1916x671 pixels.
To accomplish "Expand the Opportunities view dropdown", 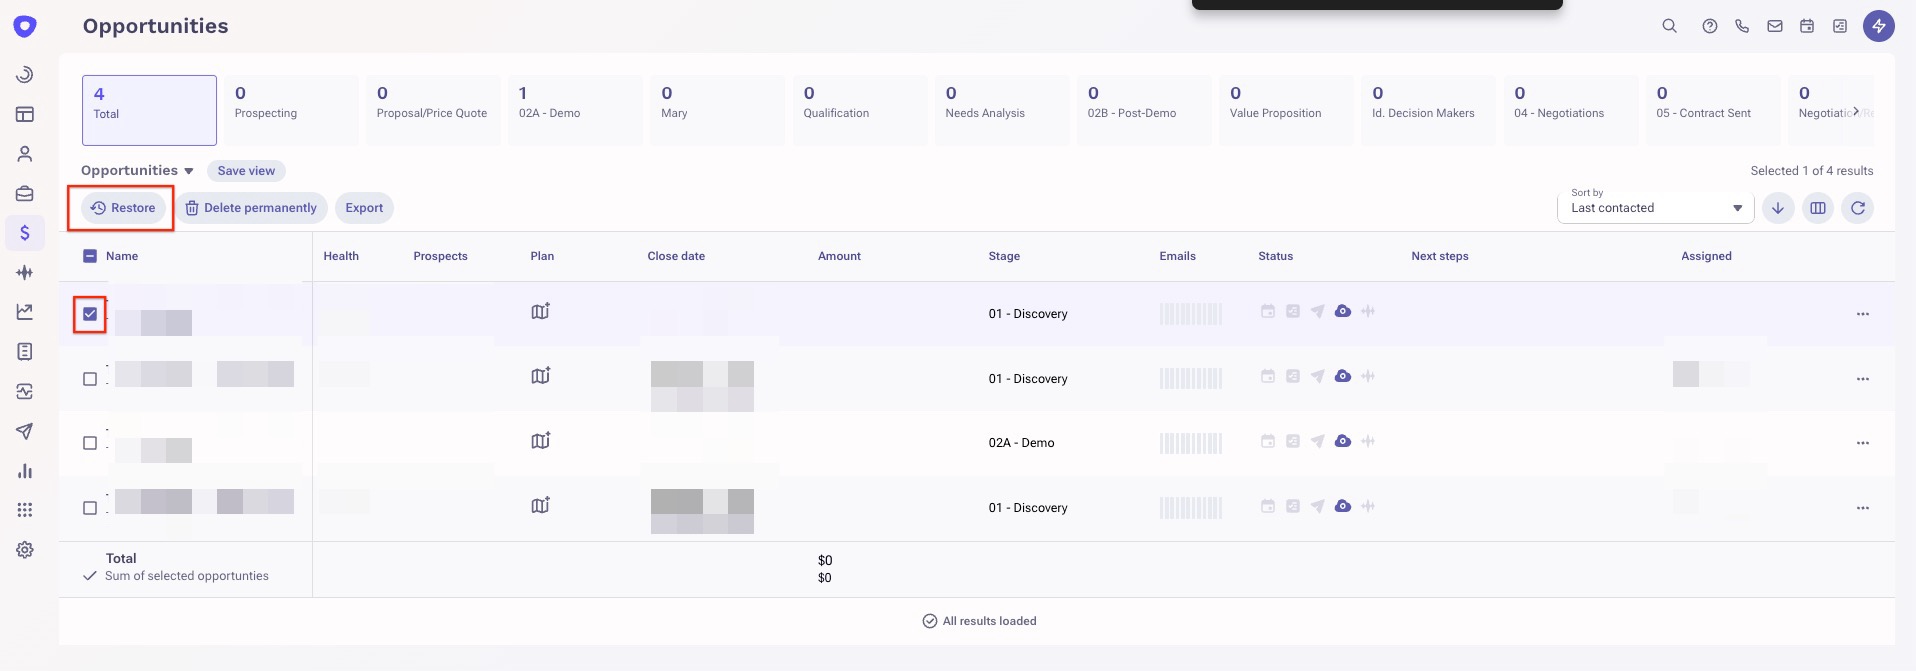I will [137, 171].
